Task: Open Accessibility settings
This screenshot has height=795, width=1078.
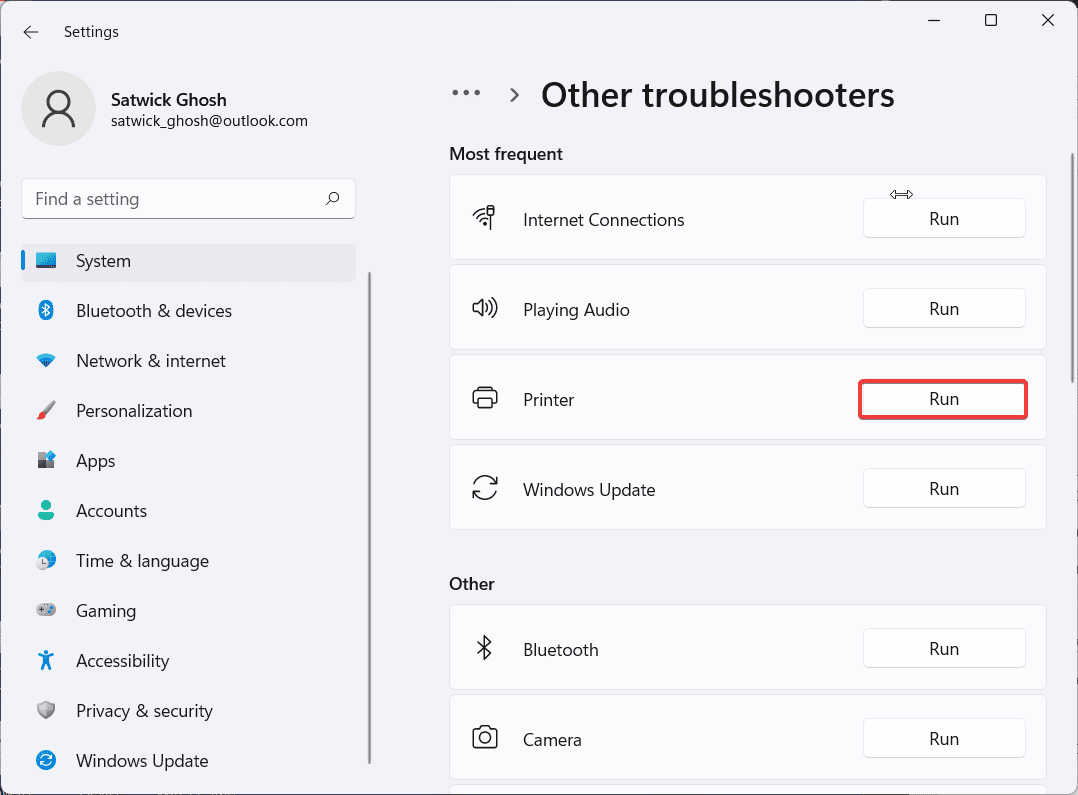Action: click(188, 661)
